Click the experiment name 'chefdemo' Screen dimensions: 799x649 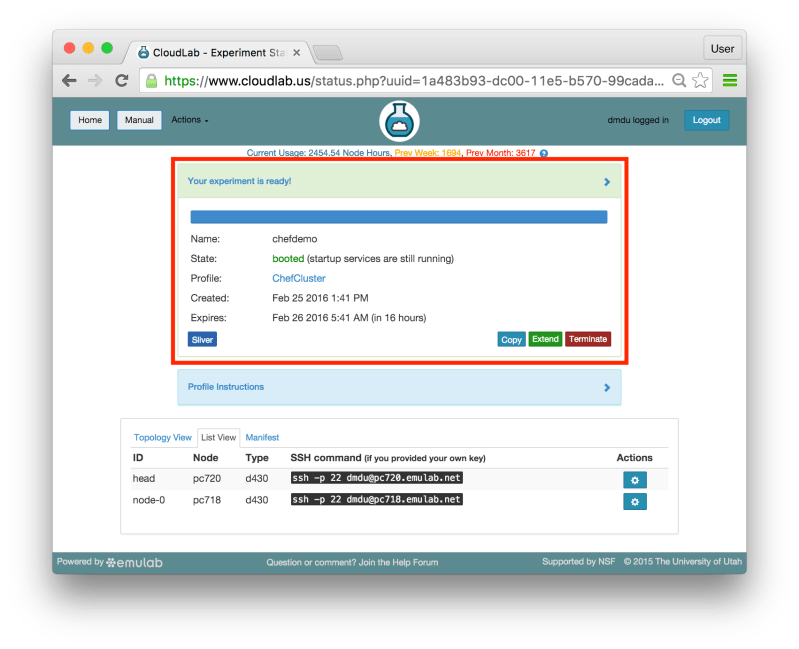point(295,239)
